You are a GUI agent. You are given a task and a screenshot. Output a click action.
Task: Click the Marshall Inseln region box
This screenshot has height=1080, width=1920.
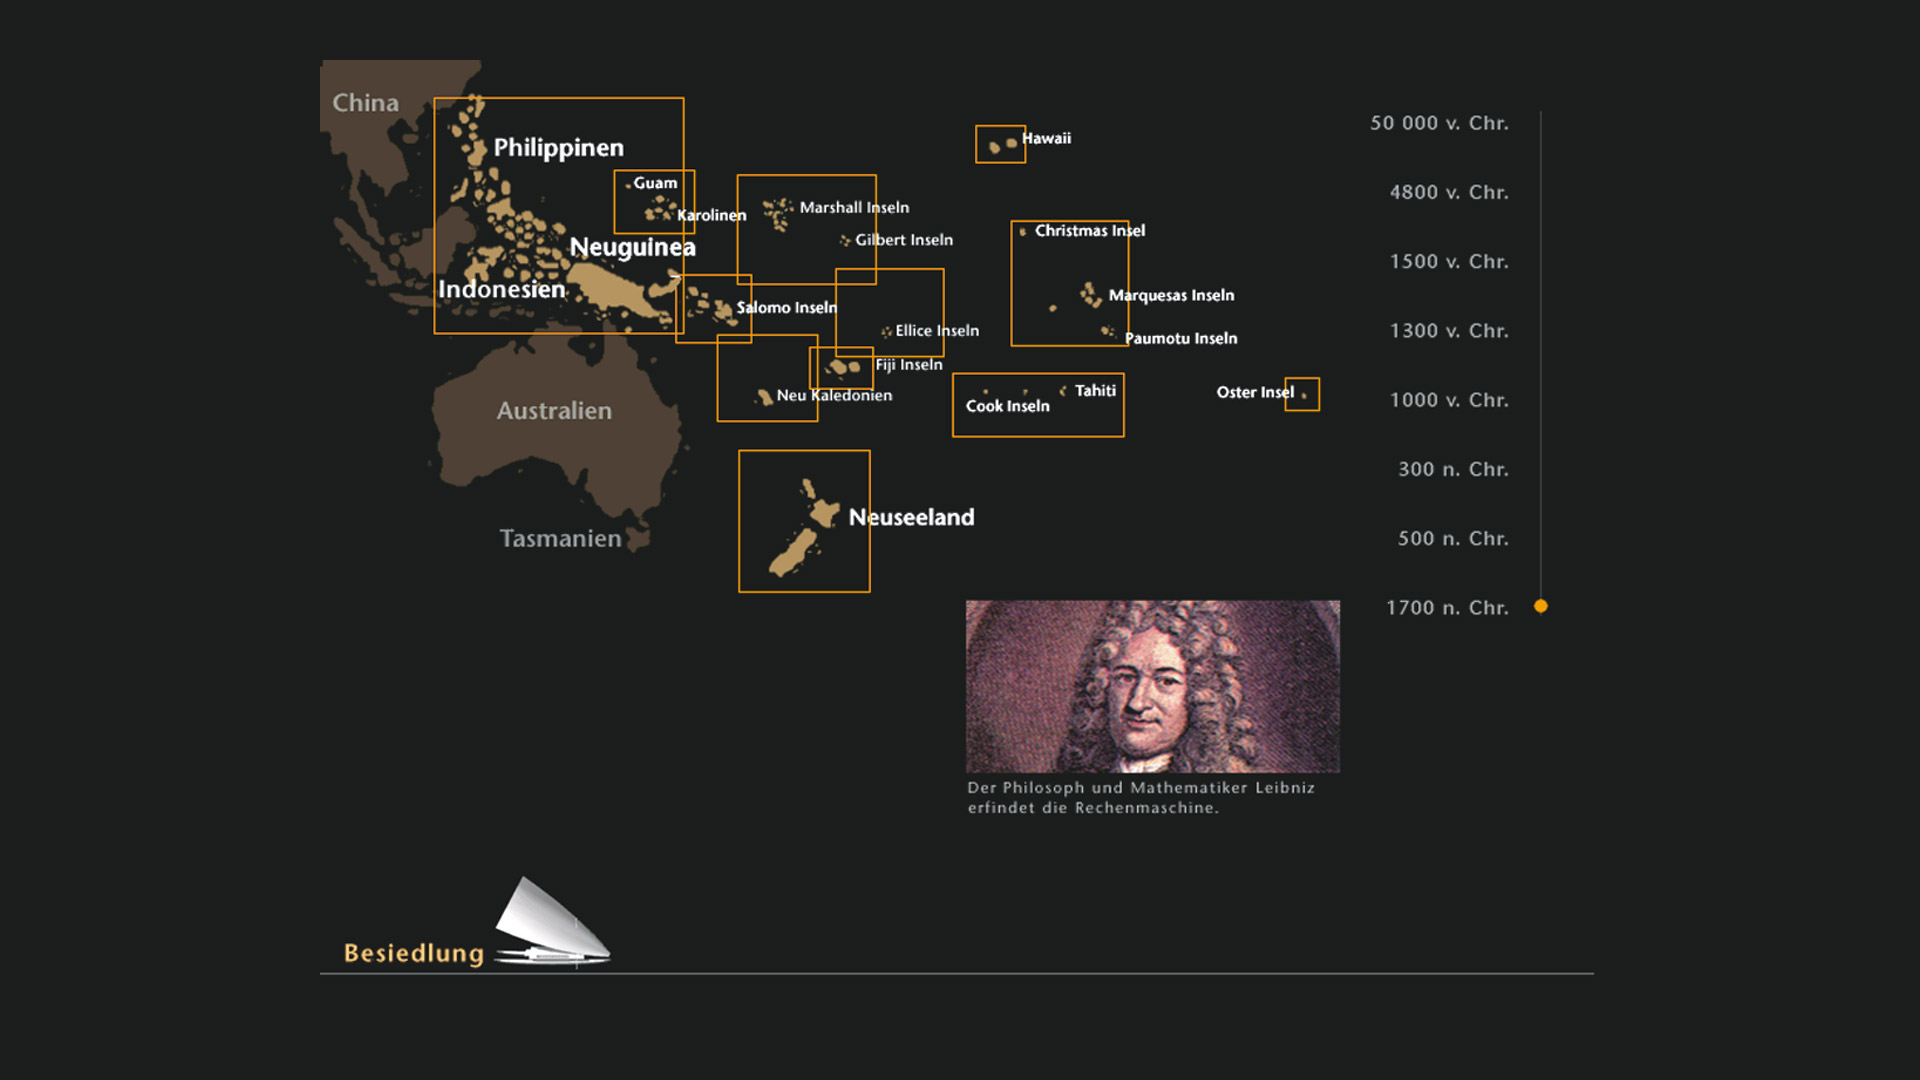[806, 229]
